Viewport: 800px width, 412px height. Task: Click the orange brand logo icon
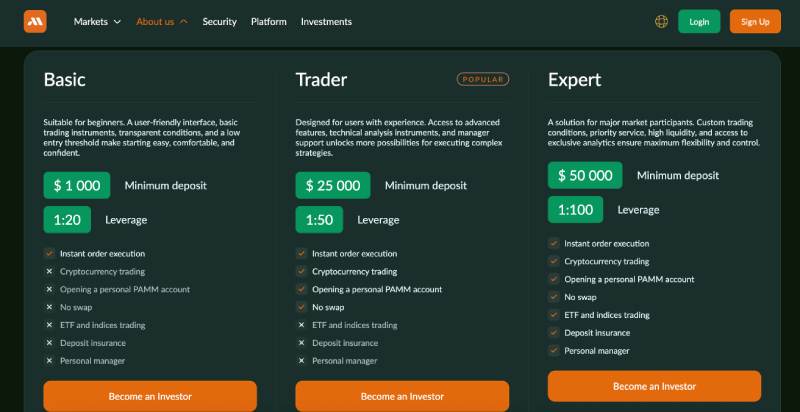35,21
